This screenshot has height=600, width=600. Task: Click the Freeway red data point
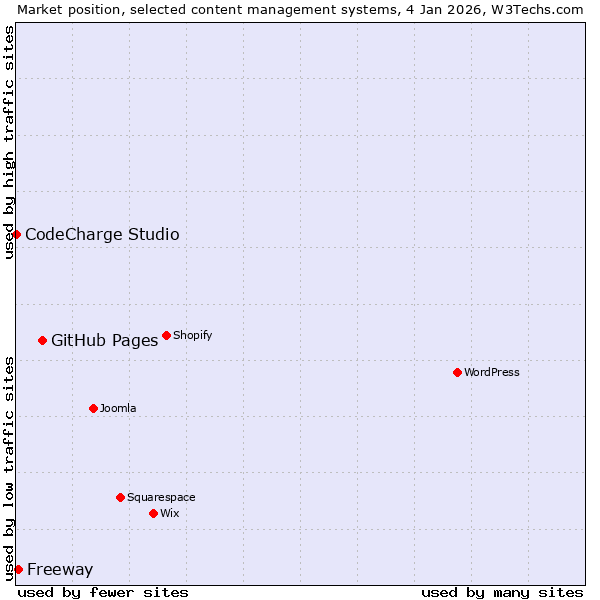tap(18, 569)
